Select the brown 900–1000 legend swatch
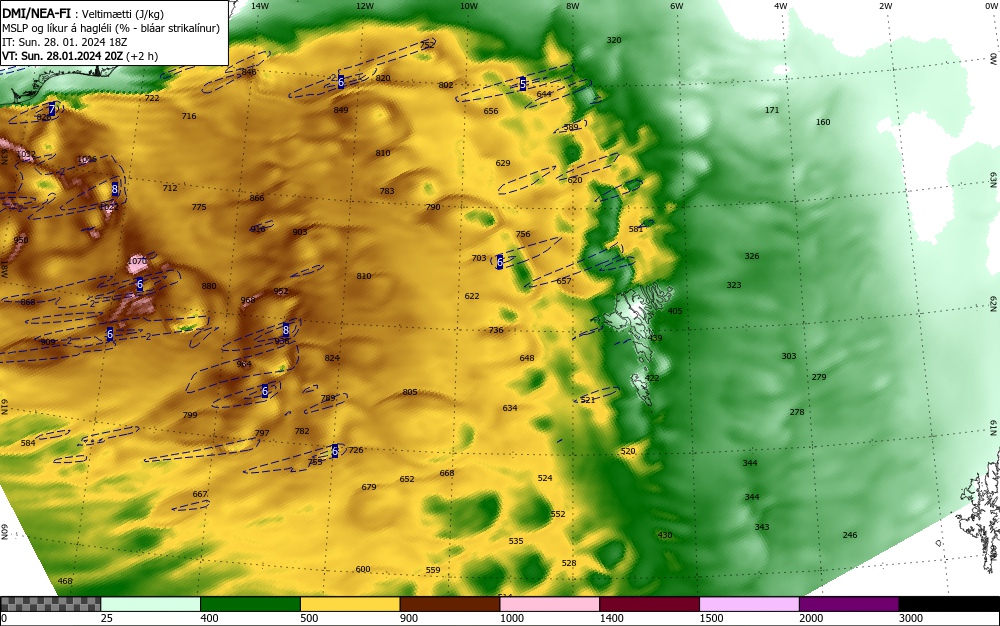This screenshot has height=626, width=1000. (450, 604)
